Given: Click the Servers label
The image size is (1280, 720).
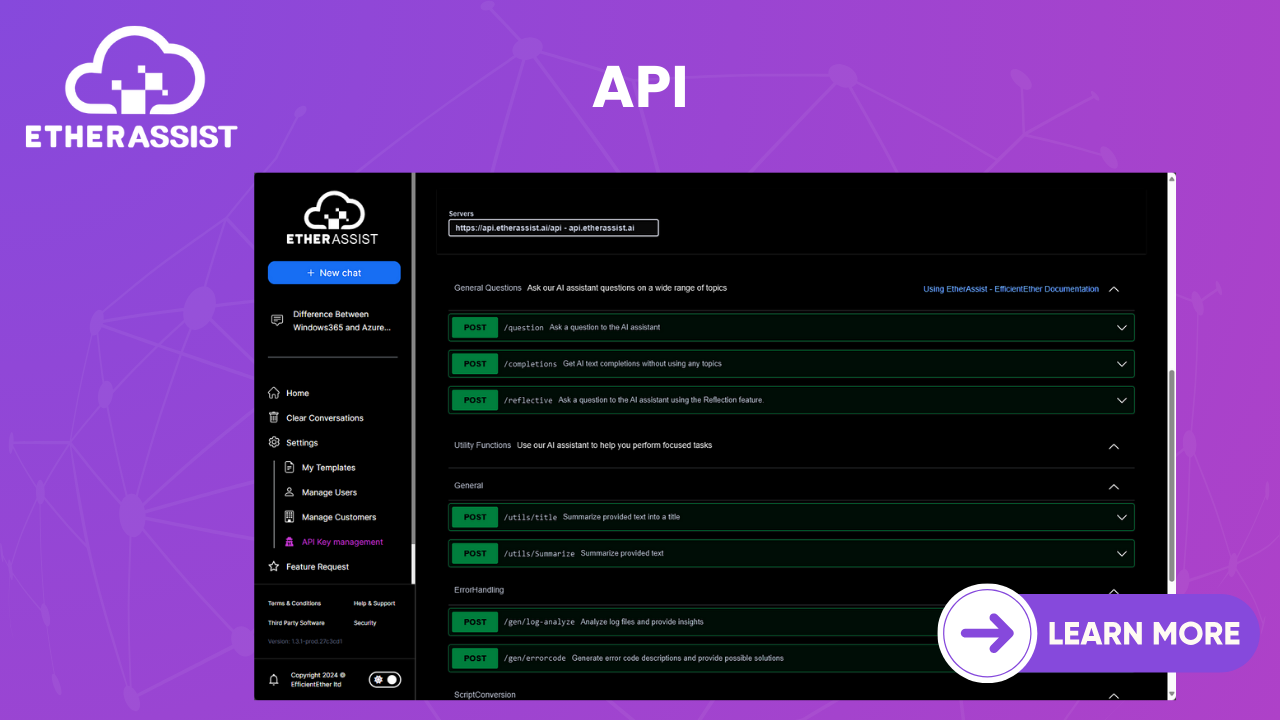Looking at the screenshot, I should (x=461, y=213).
